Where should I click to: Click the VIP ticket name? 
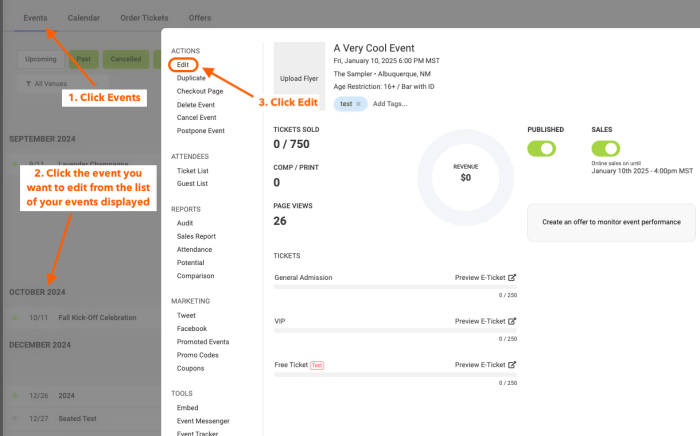pos(279,321)
